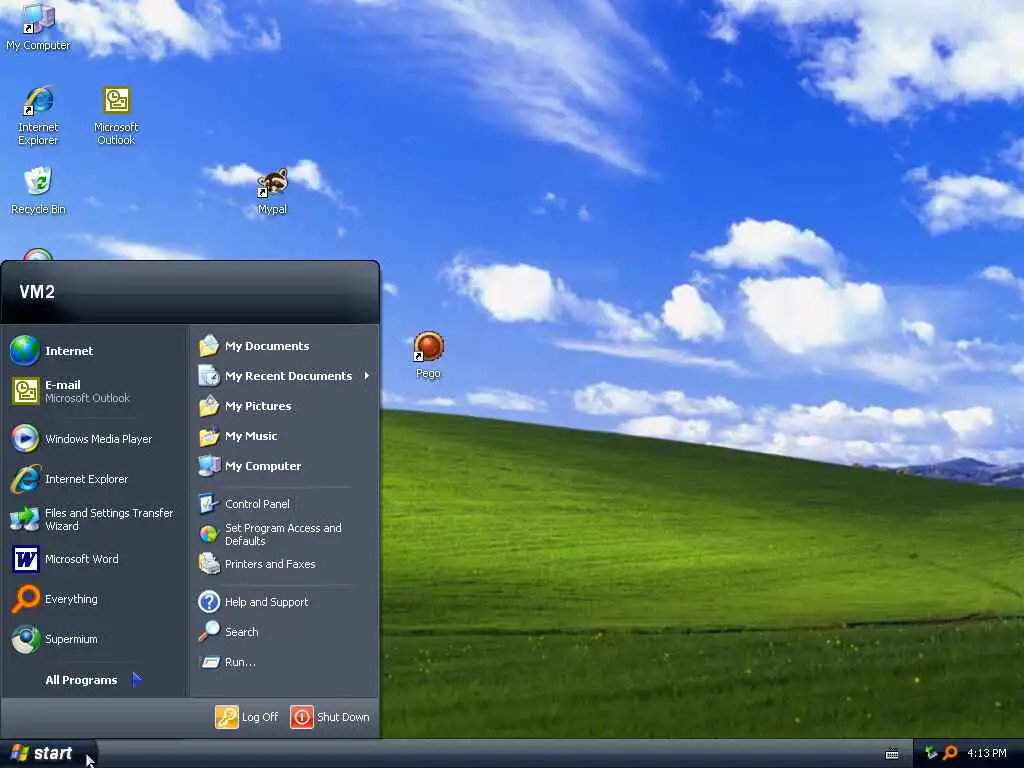Image resolution: width=1024 pixels, height=768 pixels.
Task: Launch Windows Media Player from Start menu
Action: (x=94, y=439)
